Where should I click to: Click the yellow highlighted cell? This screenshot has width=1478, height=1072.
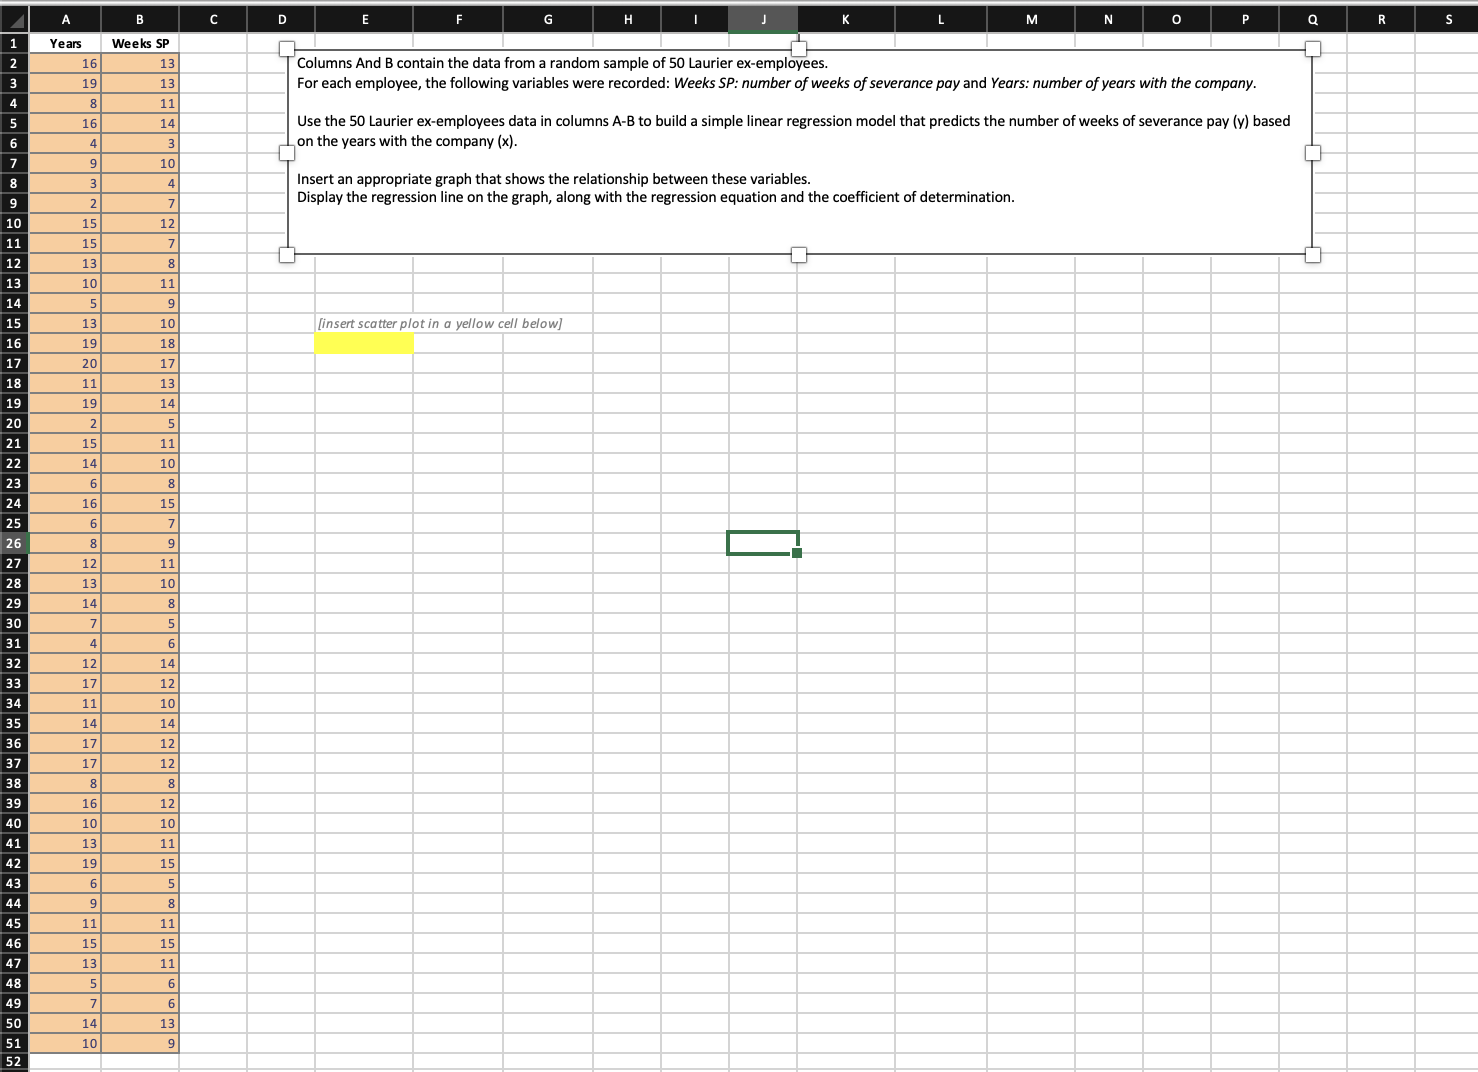(364, 343)
